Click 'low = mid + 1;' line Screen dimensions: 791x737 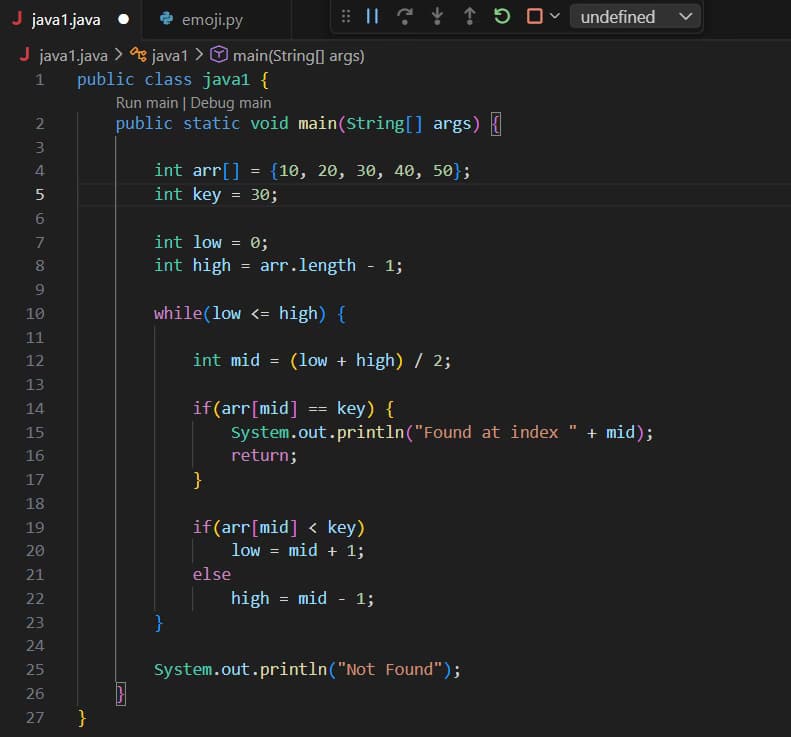tap(298, 551)
